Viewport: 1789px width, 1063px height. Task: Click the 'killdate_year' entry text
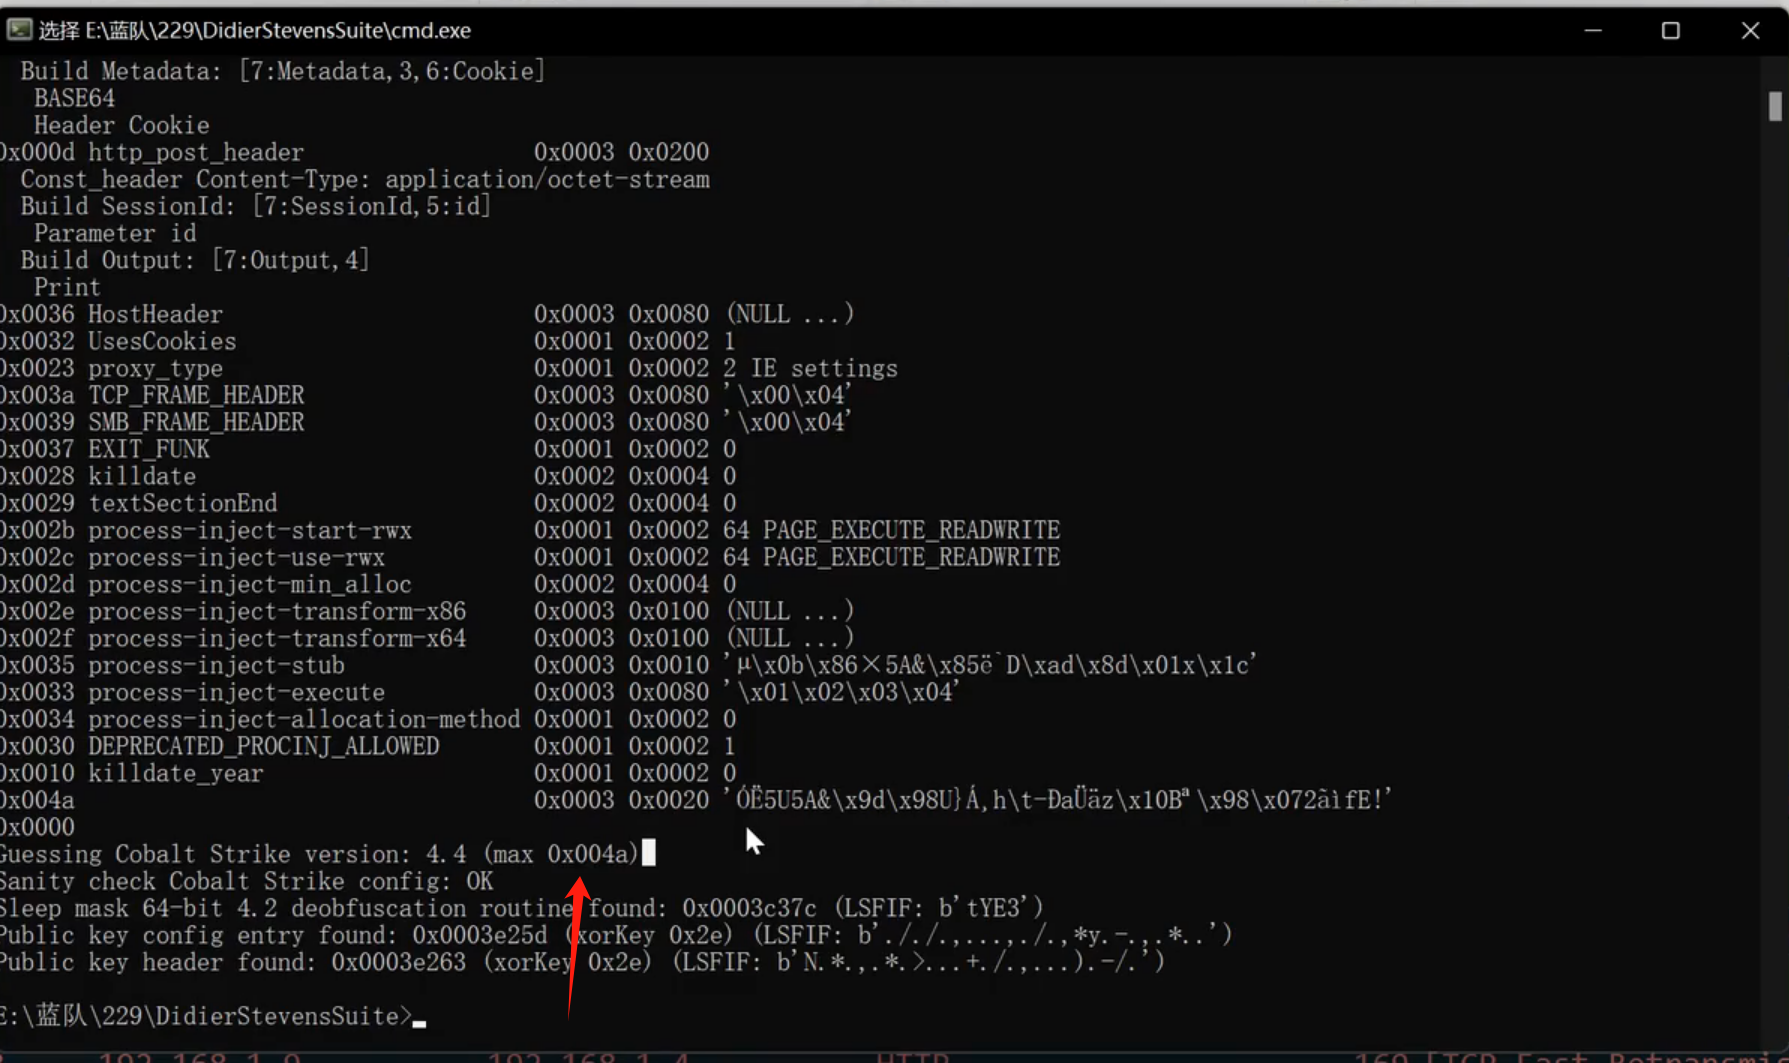[175, 774]
